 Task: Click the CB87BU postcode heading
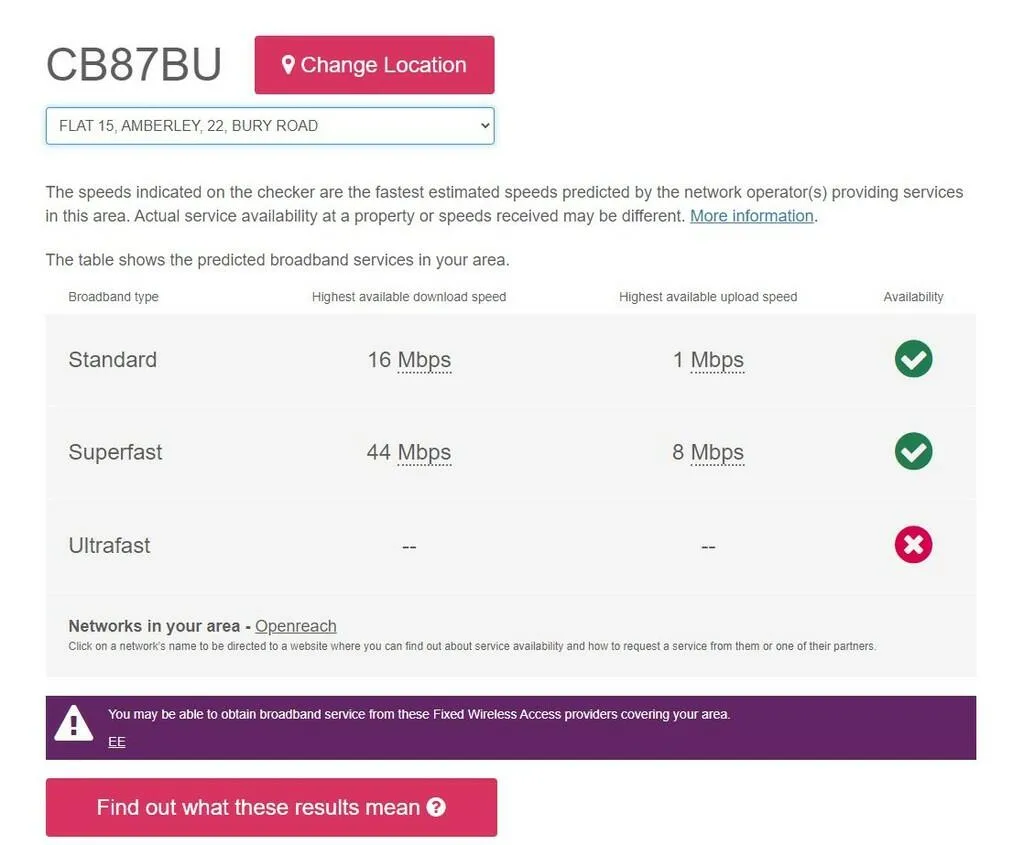pyautogui.click(x=134, y=65)
